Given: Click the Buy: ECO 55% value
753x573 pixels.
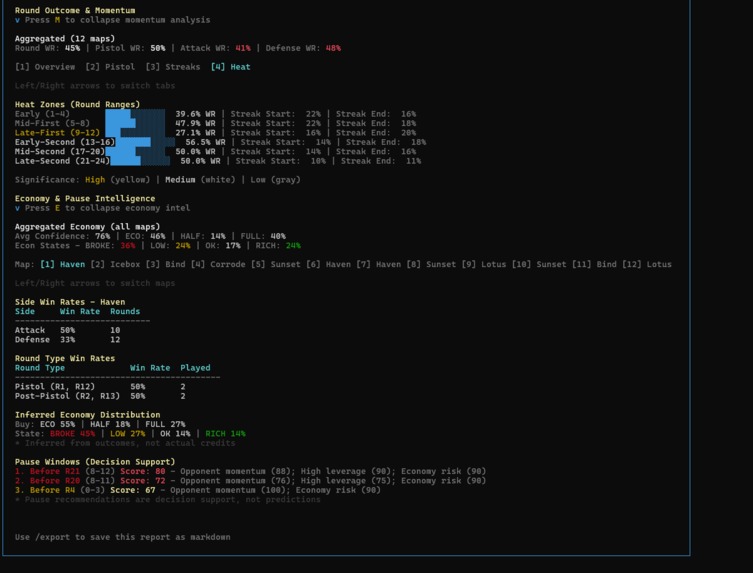Looking at the screenshot, I should tap(45, 424).
